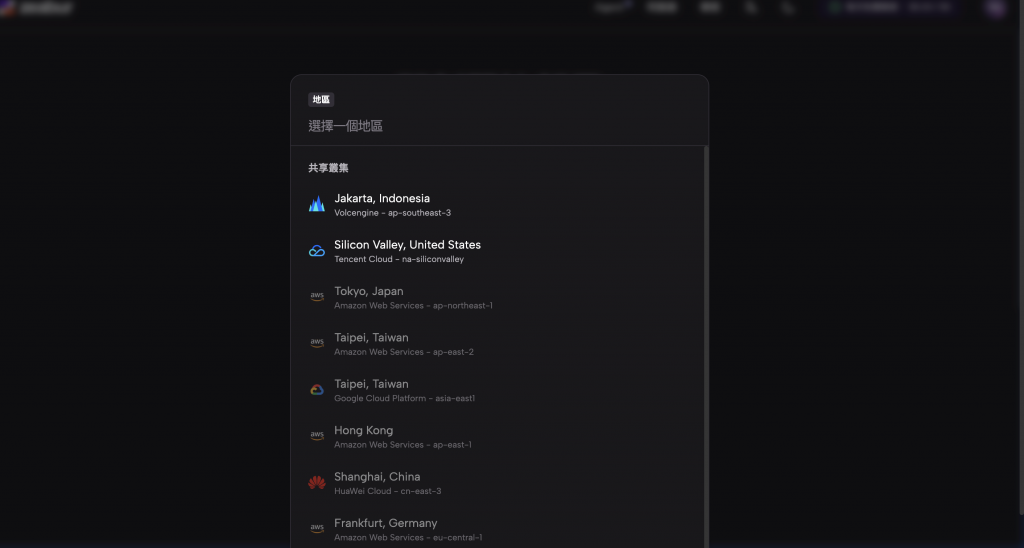This screenshot has width=1024, height=548.
Task: Click the 地區 tag above the search field
Action: (x=321, y=99)
